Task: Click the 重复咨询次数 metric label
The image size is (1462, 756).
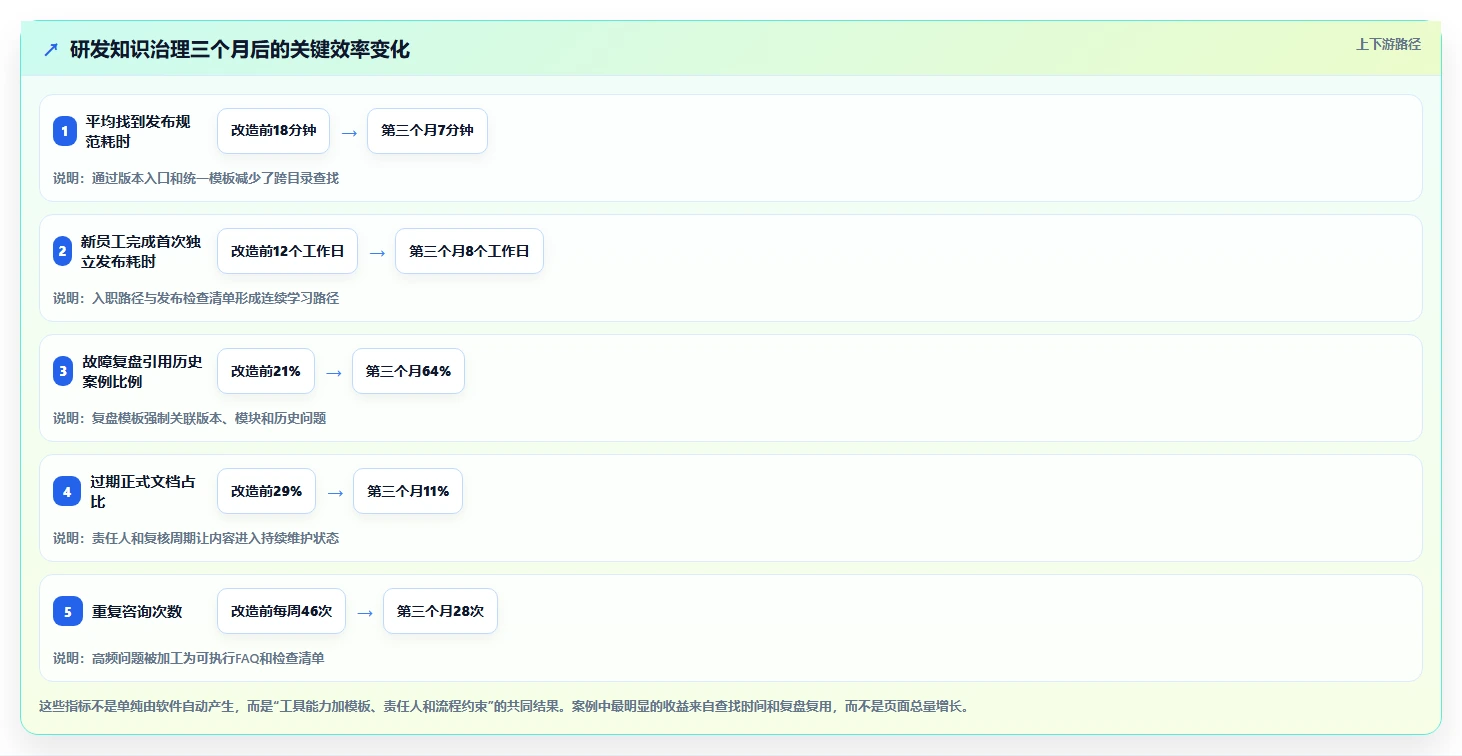Action: tap(137, 611)
